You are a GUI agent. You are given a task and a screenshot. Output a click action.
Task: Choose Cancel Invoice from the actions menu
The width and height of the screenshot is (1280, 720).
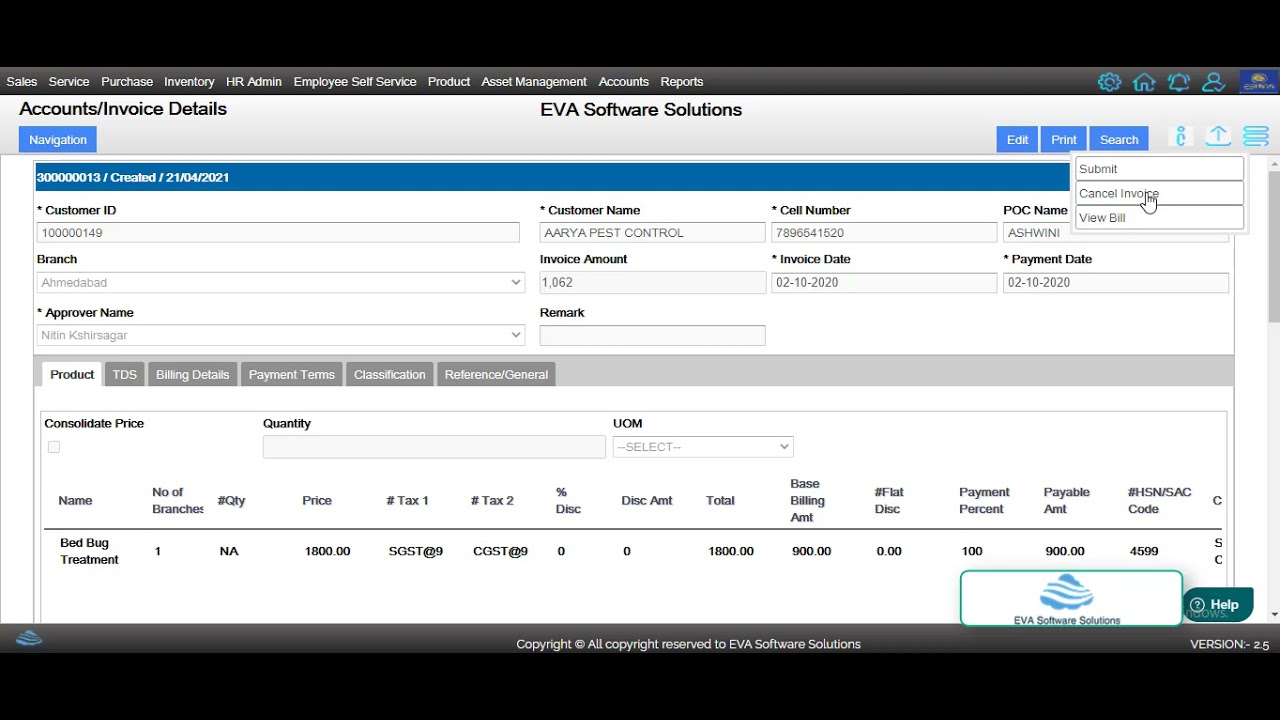pos(1159,193)
